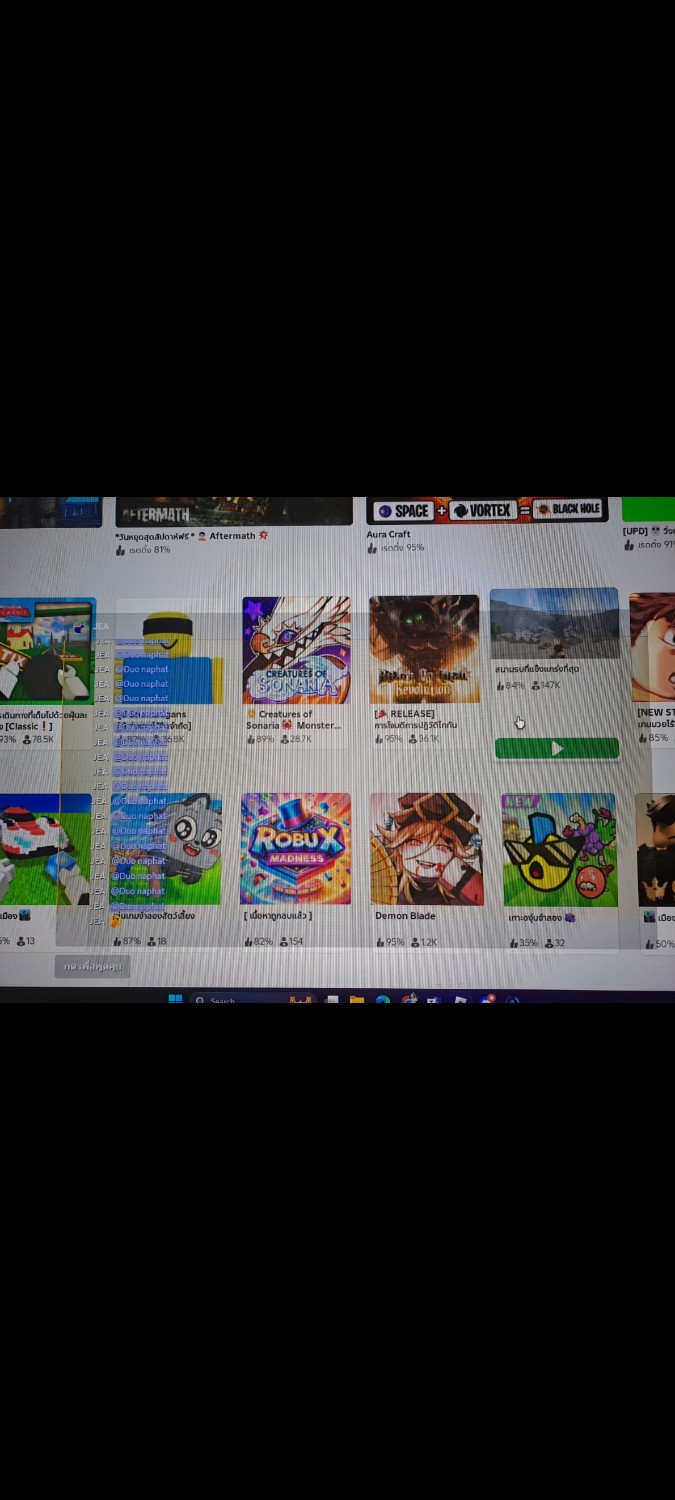This screenshot has height=1500, width=675.
Task: Open File Explorer from the taskbar
Action: point(356,999)
